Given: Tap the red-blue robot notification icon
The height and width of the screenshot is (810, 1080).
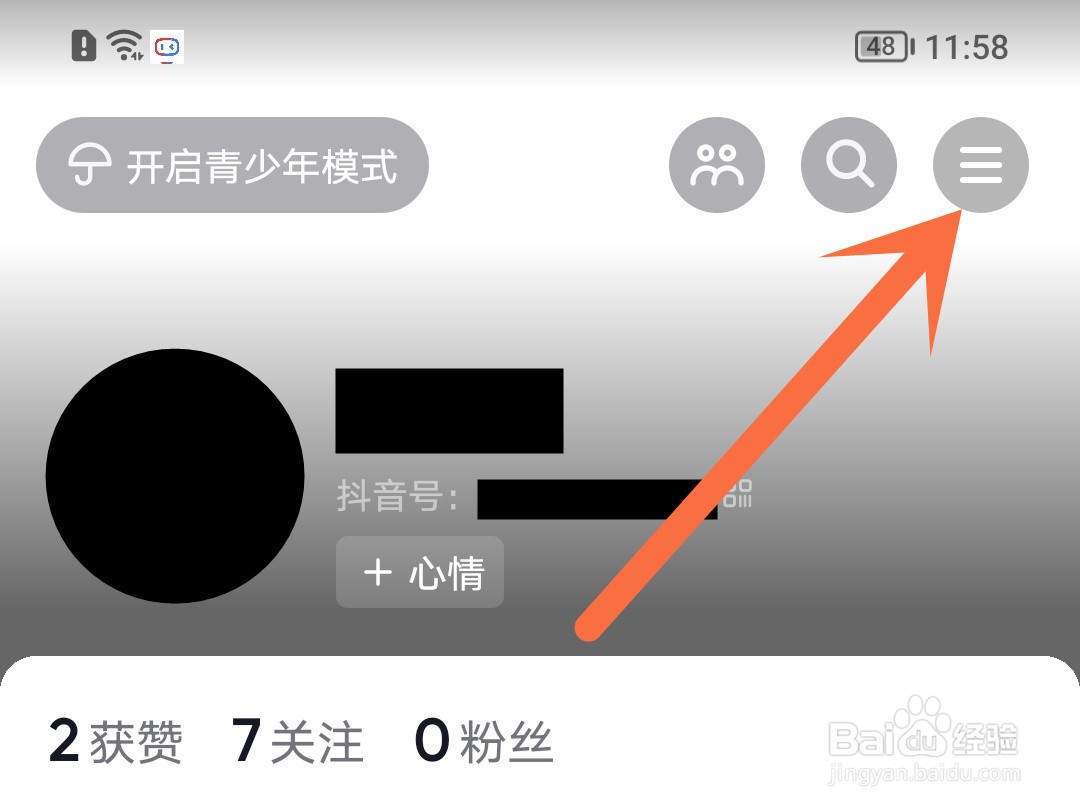Looking at the screenshot, I should point(167,47).
